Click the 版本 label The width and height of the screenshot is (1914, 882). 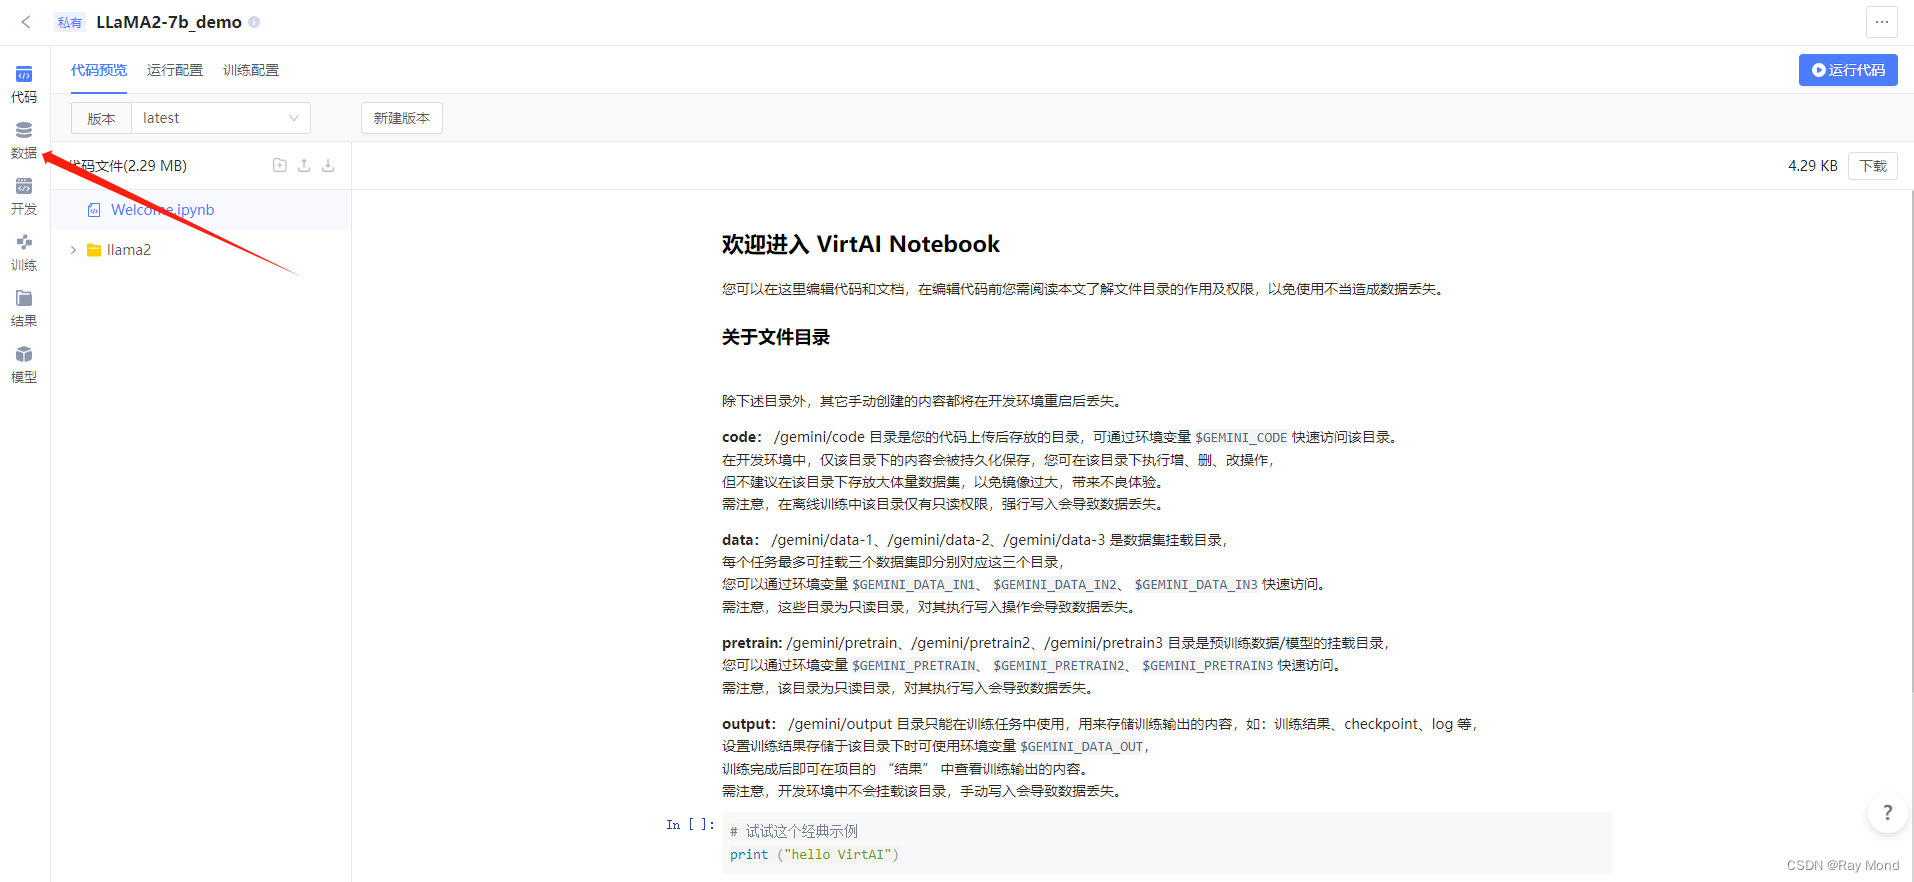click(x=101, y=118)
